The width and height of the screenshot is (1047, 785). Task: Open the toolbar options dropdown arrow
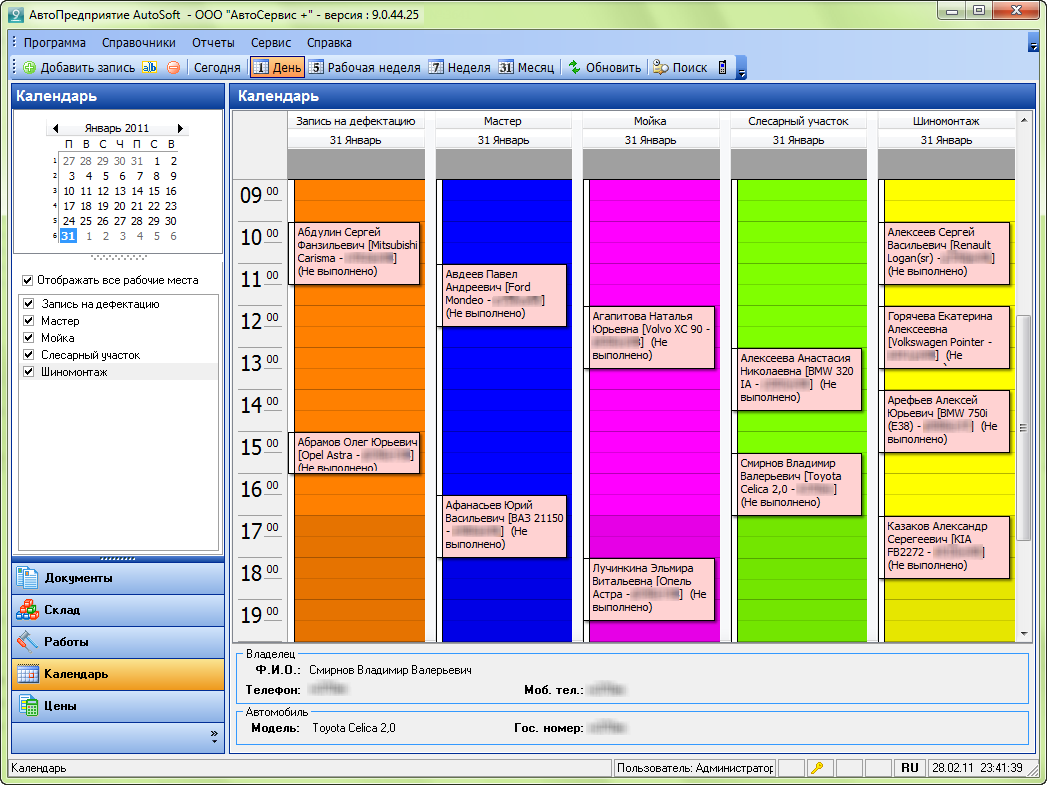(x=741, y=72)
